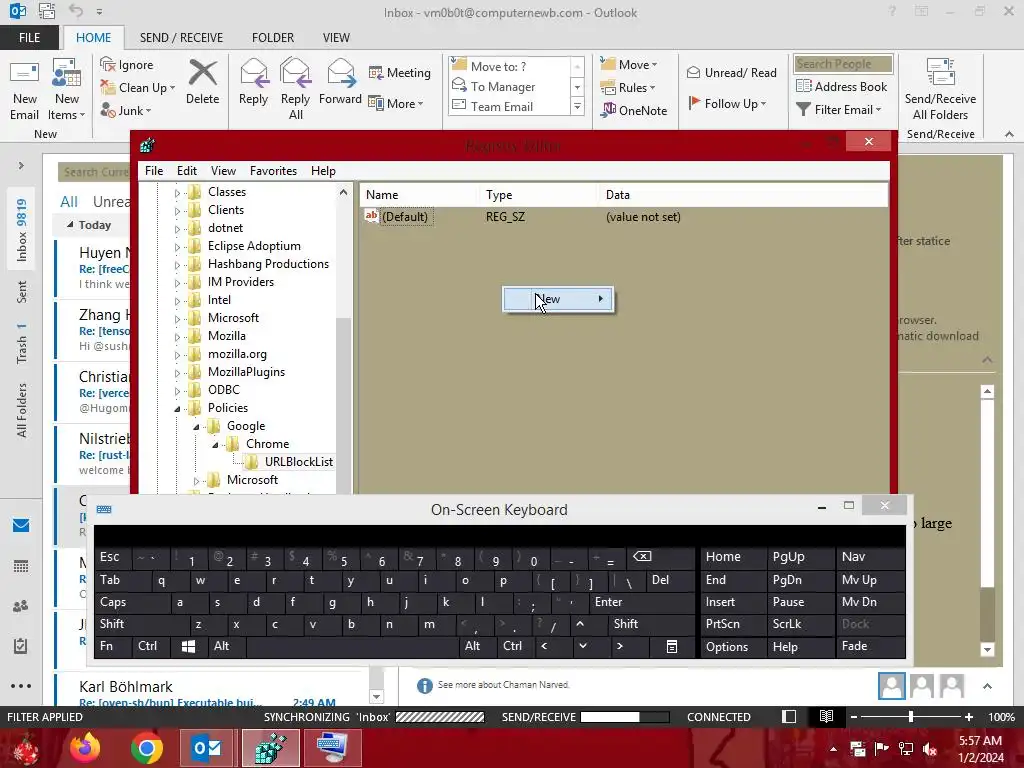Click the Outlook icon on taskbar
Viewport: 1024px width, 768px height.
pyautogui.click(x=206, y=748)
